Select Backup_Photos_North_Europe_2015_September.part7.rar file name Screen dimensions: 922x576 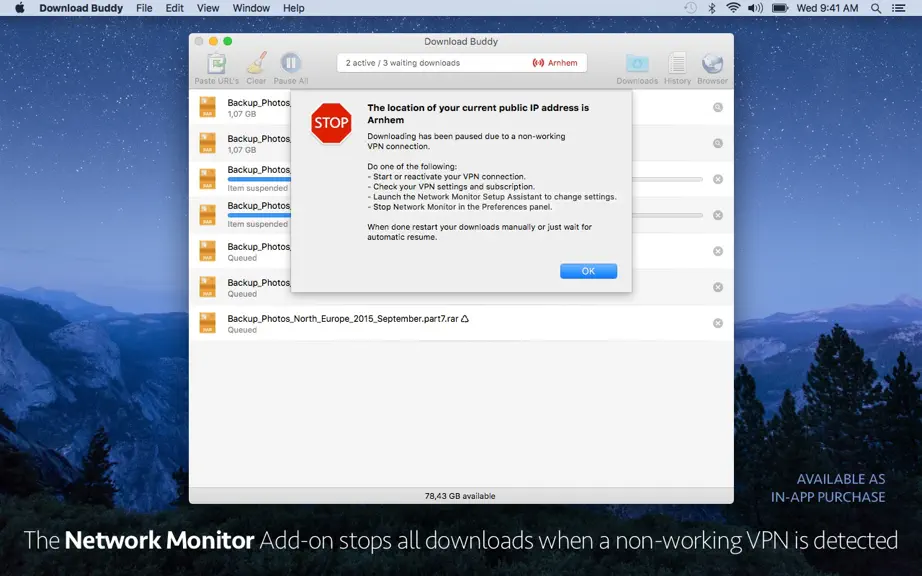point(343,319)
